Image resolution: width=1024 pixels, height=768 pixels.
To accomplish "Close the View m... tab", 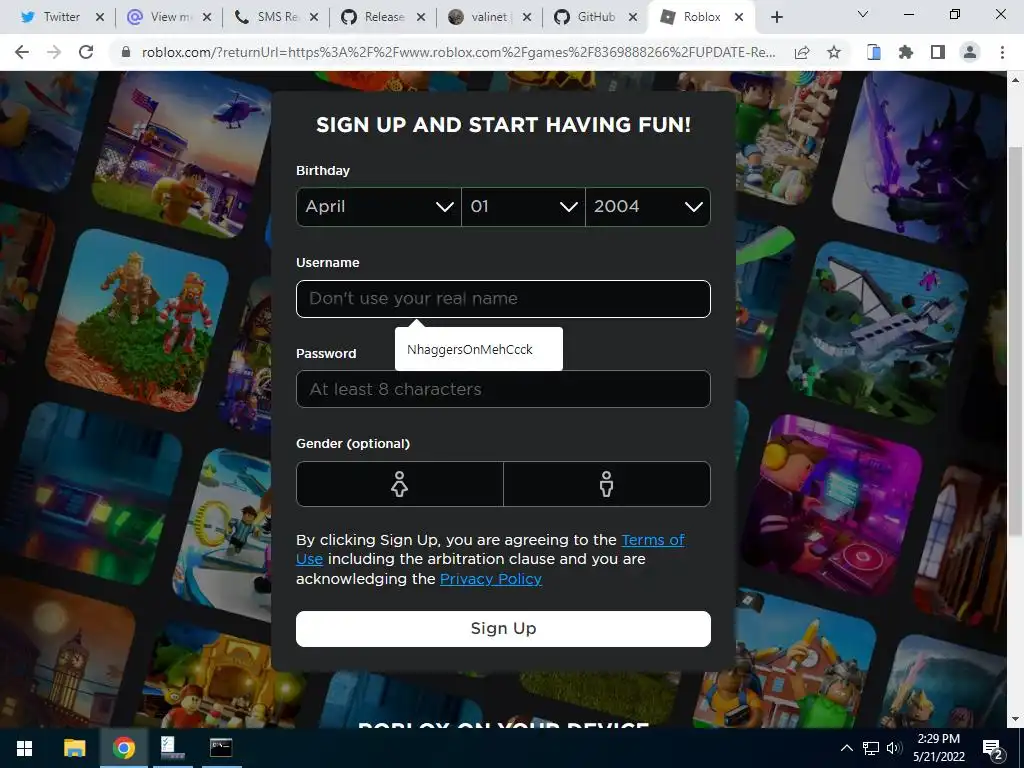I will tap(207, 17).
